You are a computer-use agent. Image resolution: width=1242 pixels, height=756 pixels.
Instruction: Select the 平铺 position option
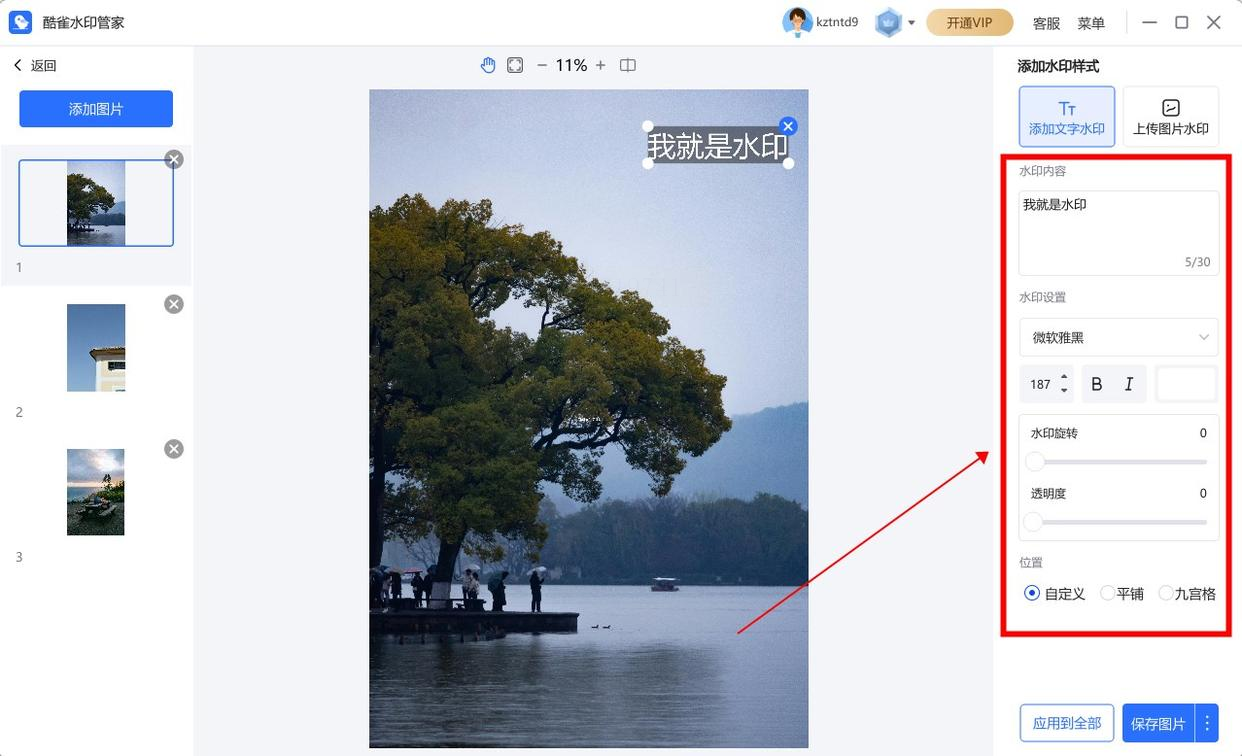pyautogui.click(x=1122, y=593)
